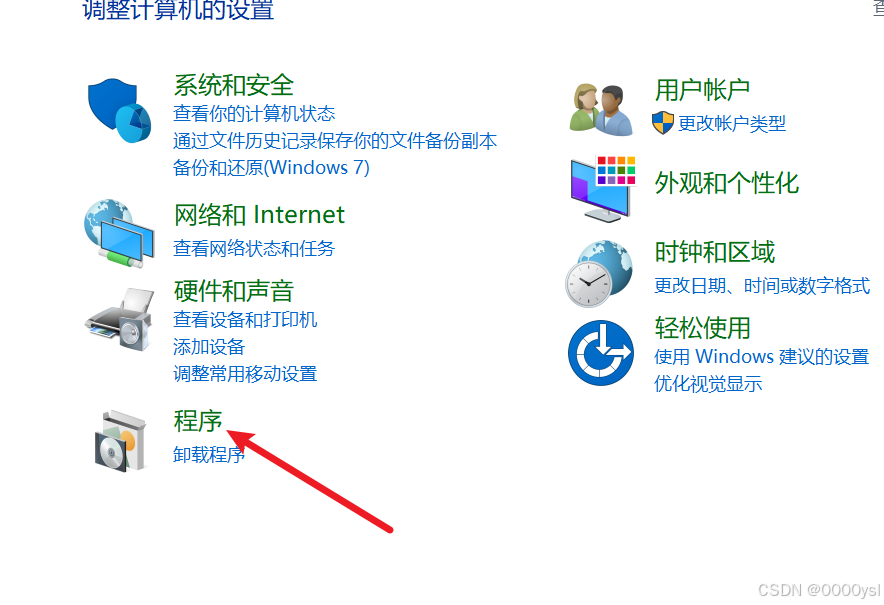The image size is (884, 605).
Task: Click the System and Security shield icon
Action: coord(120,111)
